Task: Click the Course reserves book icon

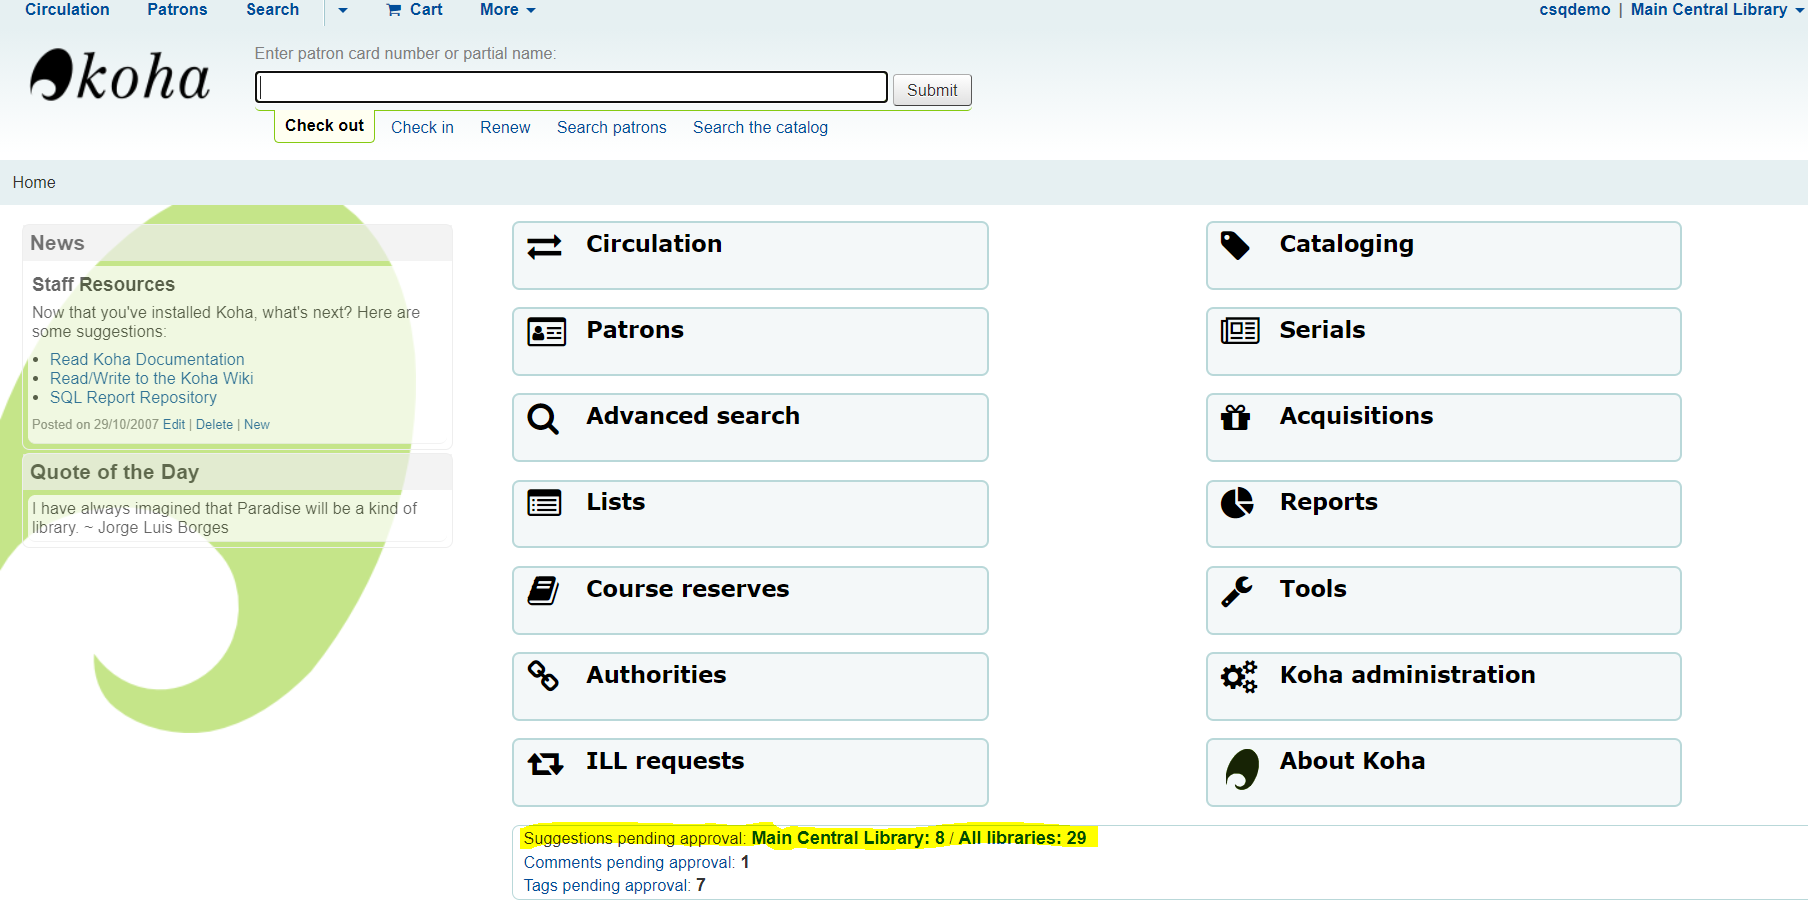Action: [543, 591]
